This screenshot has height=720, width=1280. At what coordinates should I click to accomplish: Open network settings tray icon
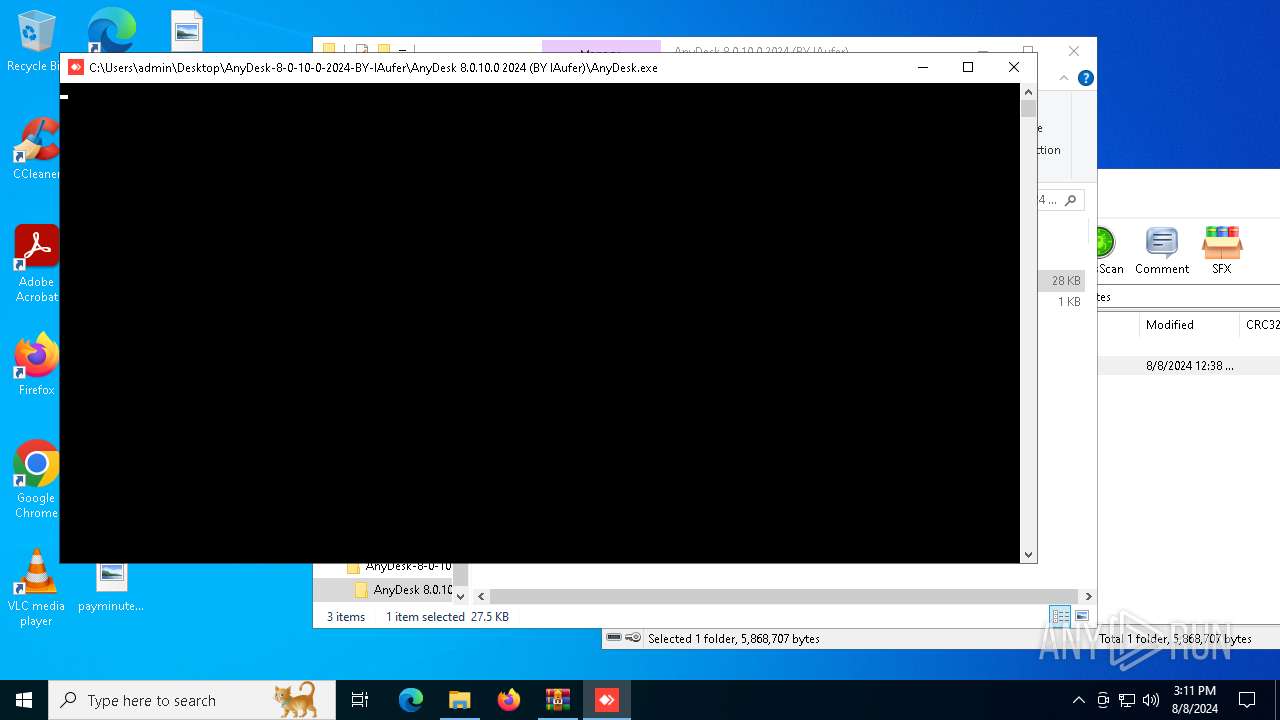[1127, 700]
